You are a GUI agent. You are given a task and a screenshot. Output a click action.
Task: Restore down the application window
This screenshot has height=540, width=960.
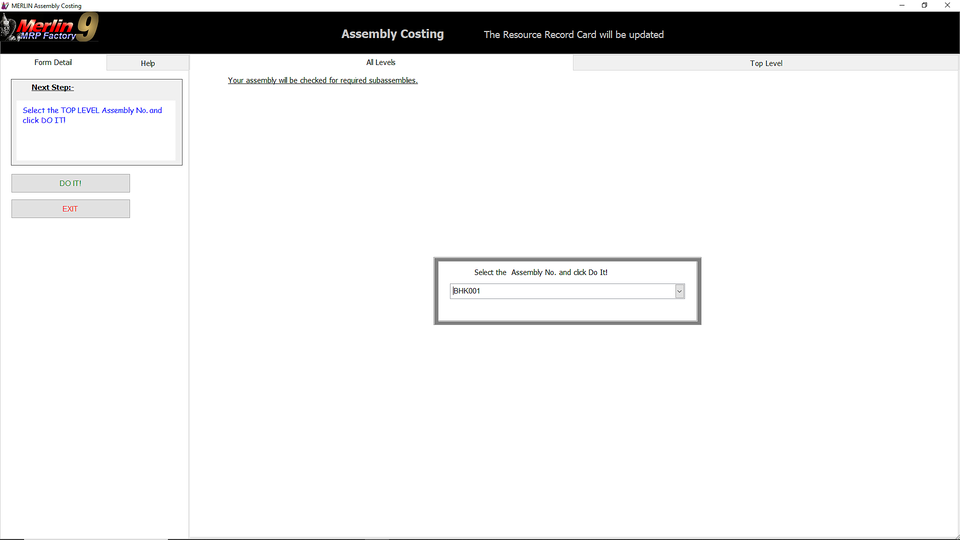coord(924,5)
